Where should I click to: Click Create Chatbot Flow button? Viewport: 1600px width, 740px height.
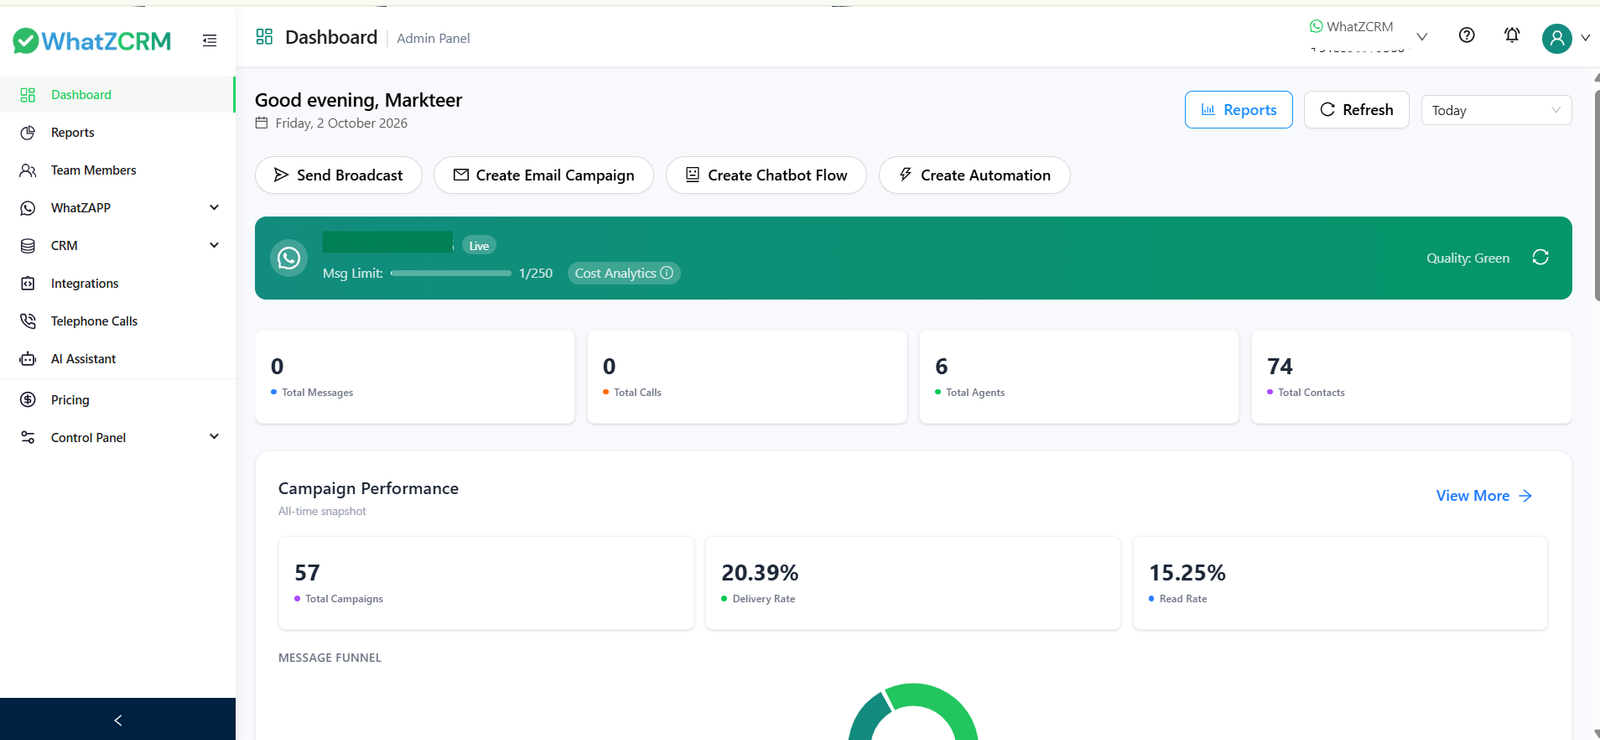[766, 175]
